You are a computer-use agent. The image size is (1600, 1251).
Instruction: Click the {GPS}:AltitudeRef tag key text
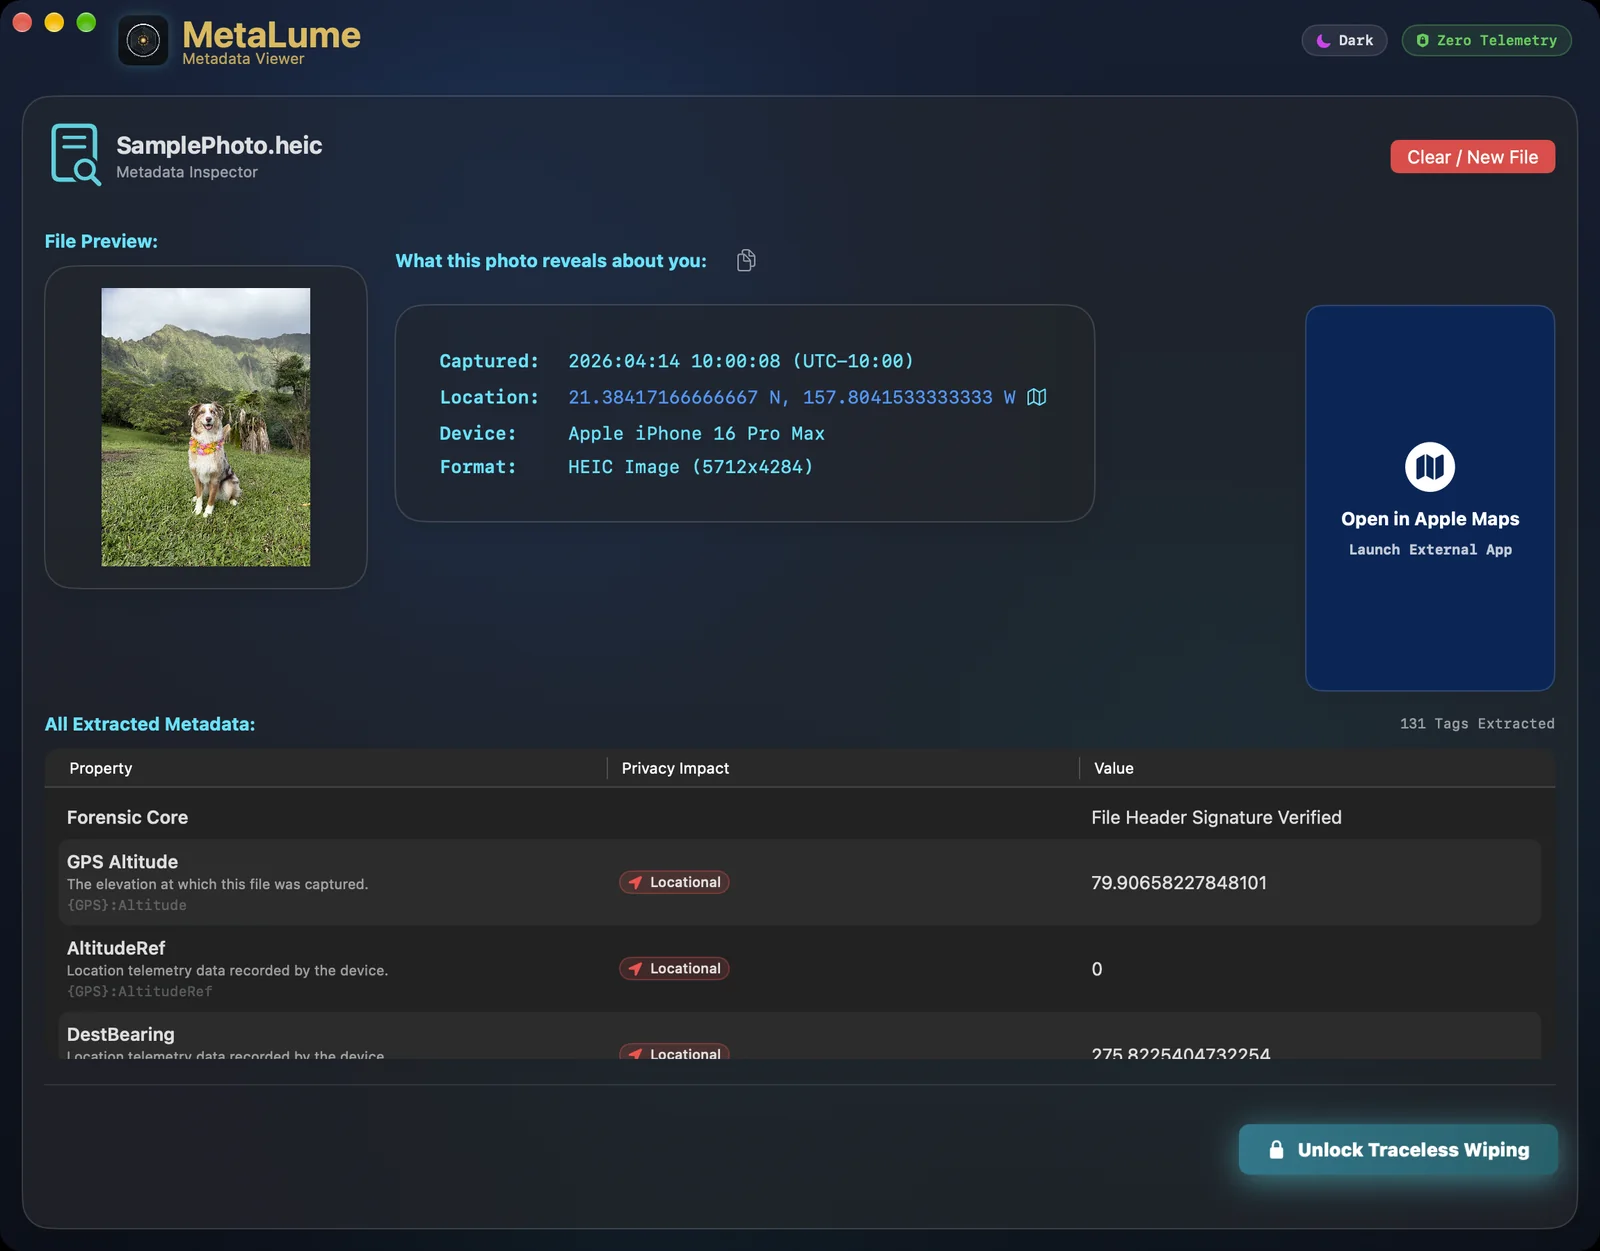[x=140, y=991]
